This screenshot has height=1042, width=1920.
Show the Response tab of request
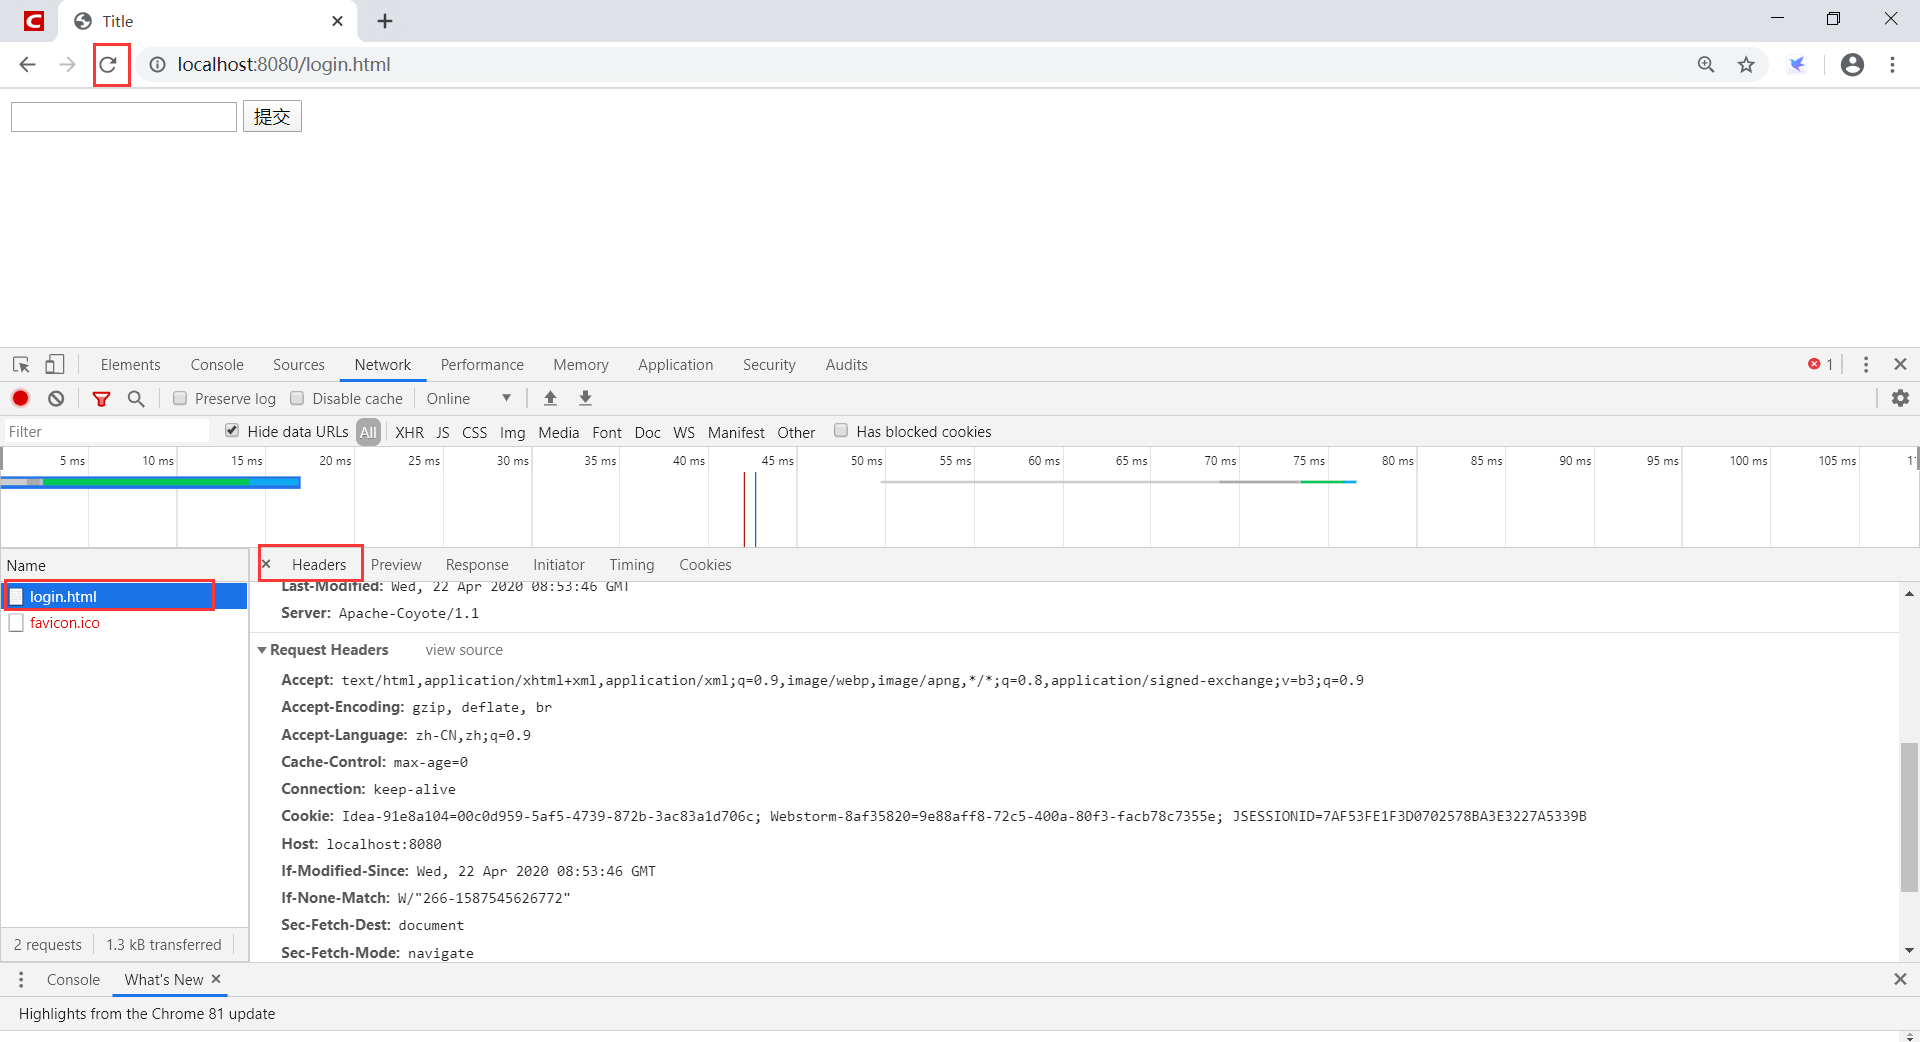point(477,565)
